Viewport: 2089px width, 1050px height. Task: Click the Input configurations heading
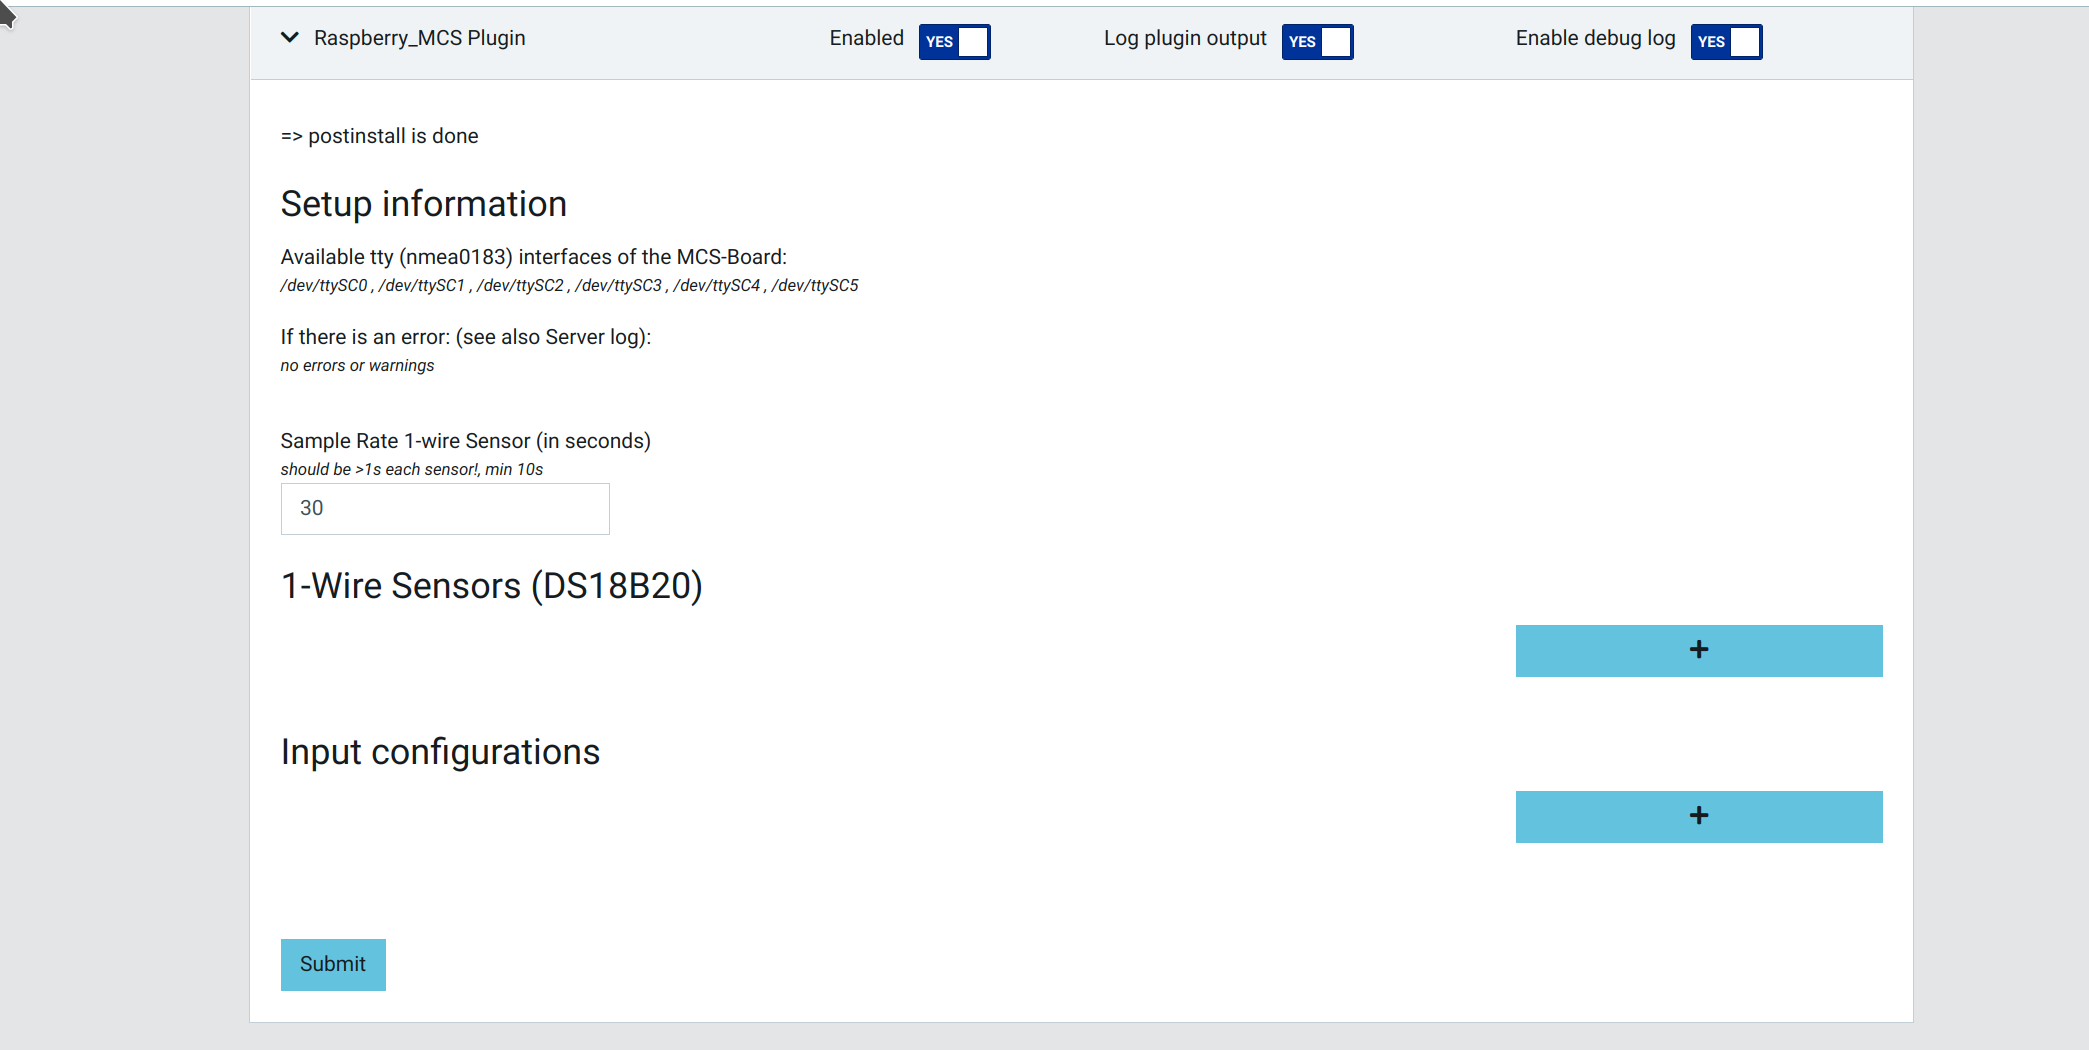click(440, 752)
